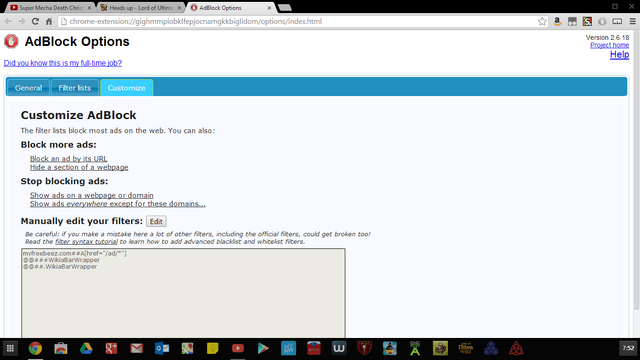The width and height of the screenshot is (640, 360).
Task: Open the Lord of Ultima Wiki shelf icon
Action: click(x=466, y=349)
